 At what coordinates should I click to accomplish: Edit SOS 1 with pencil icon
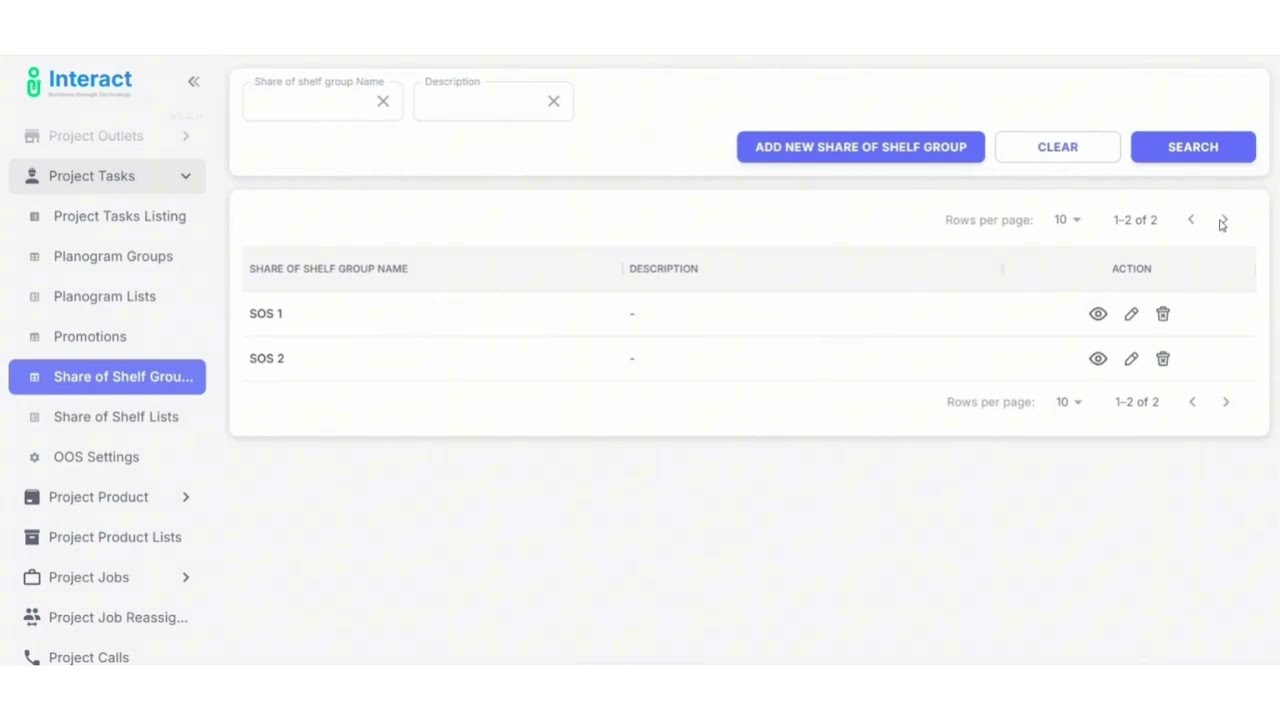(1131, 314)
